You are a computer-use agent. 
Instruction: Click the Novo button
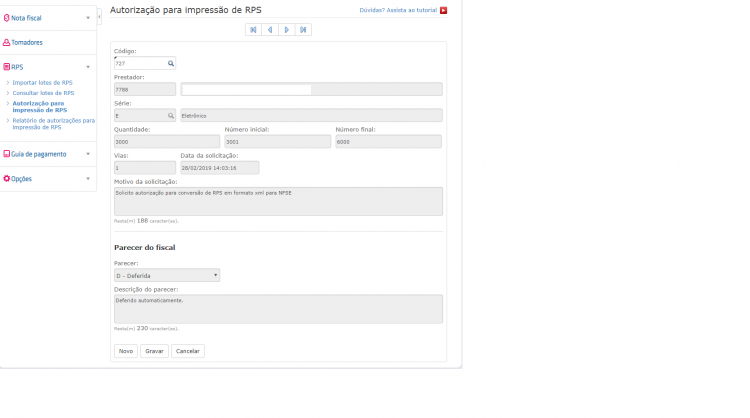(x=126, y=351)
